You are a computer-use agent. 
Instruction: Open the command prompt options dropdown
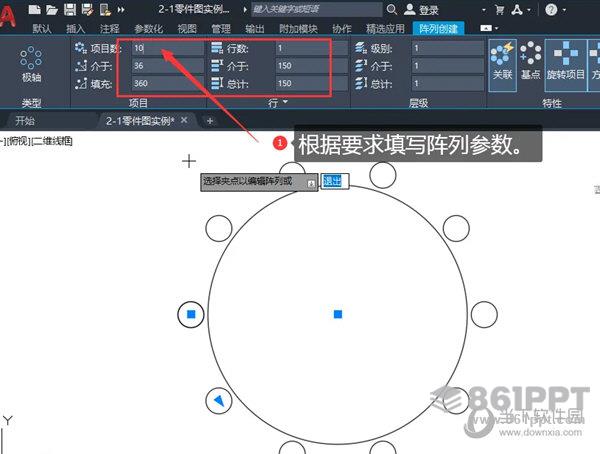(x=311, y=183)
